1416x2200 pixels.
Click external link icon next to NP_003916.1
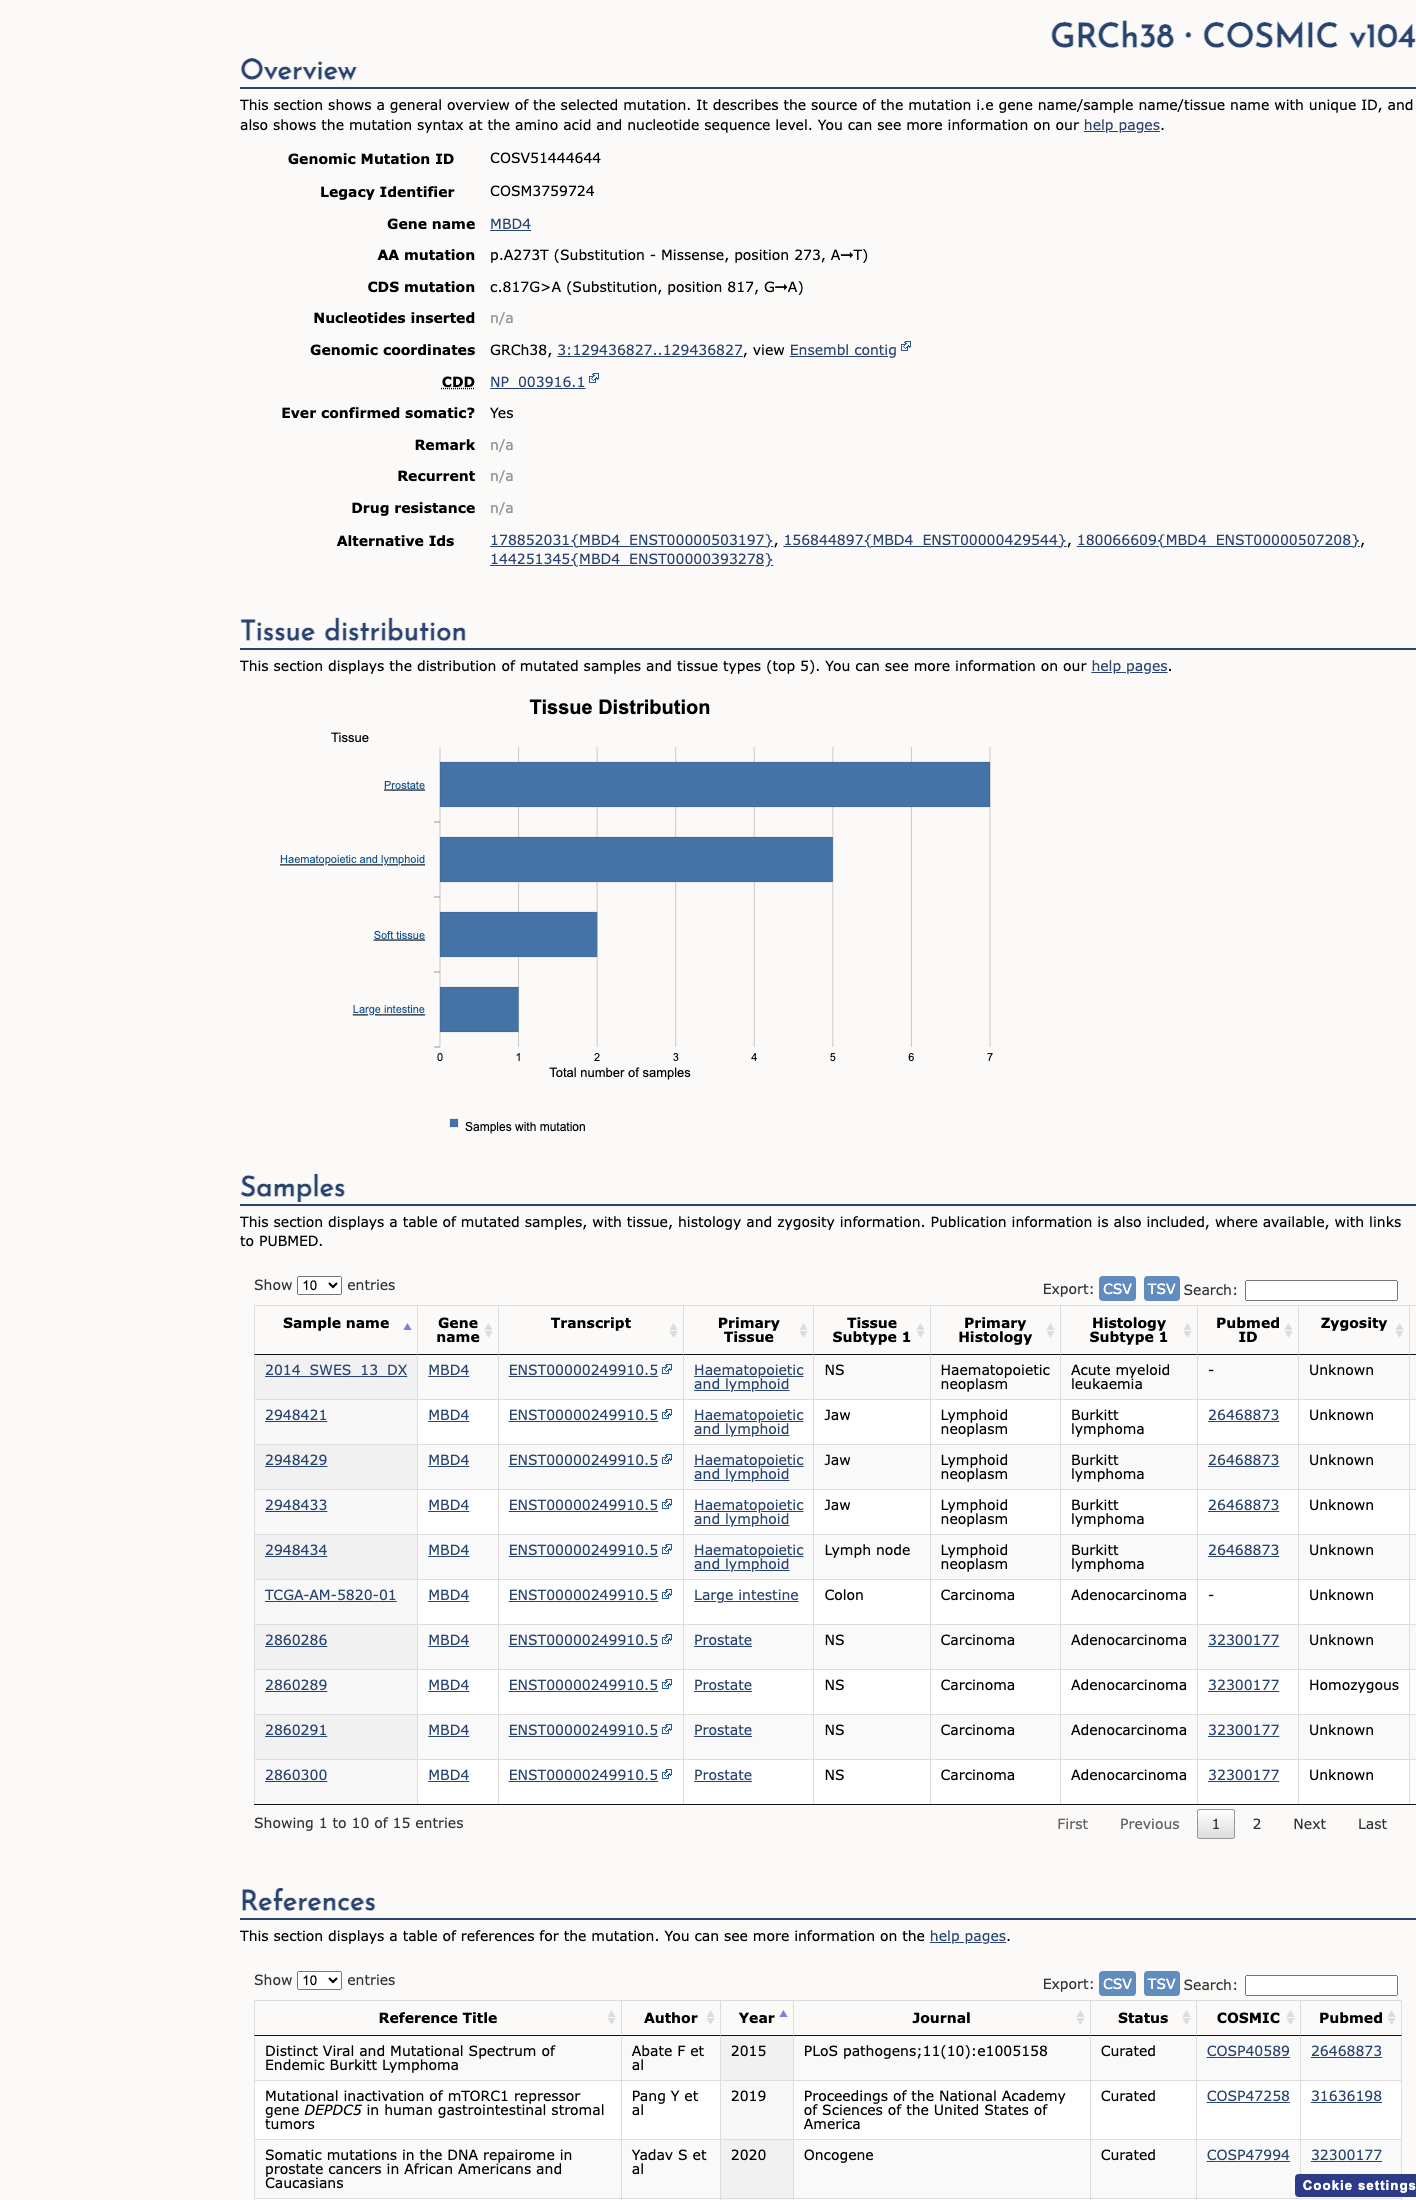click(x=594, y=379)
